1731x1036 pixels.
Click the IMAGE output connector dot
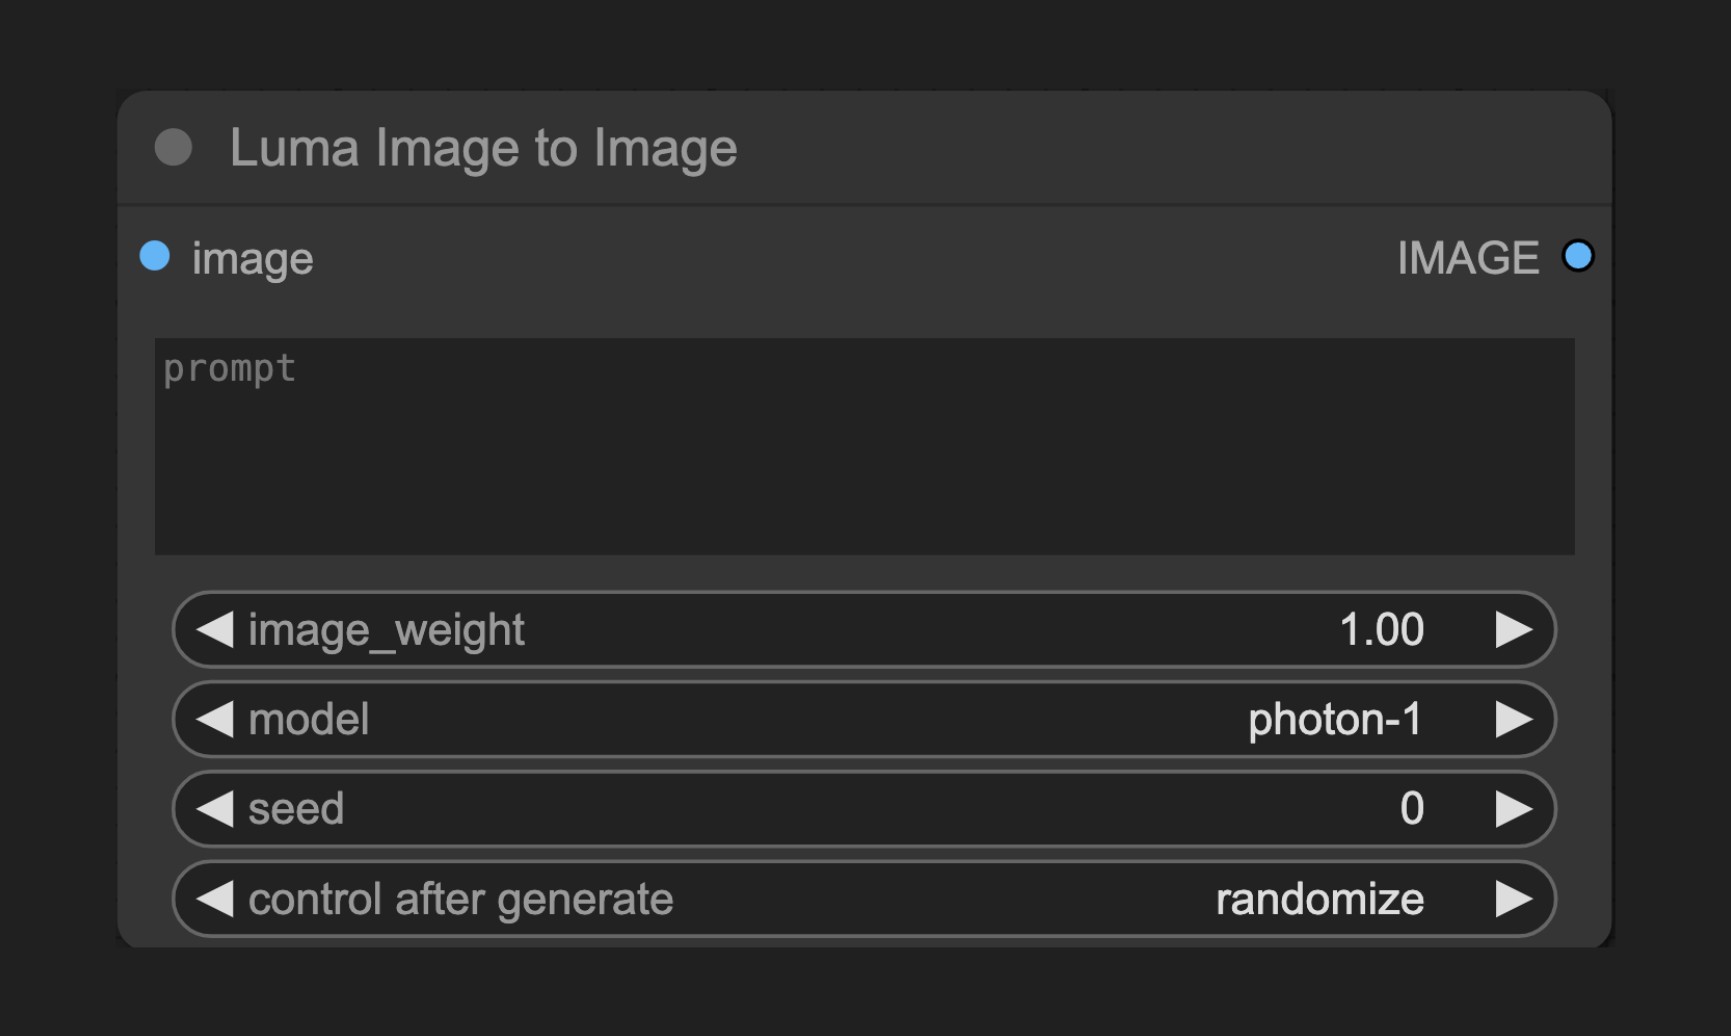pos(1577,256)
